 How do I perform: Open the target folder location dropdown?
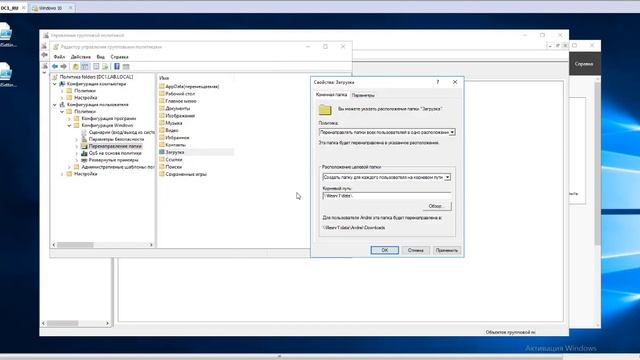pyautogui.click(x=447, y=177)
